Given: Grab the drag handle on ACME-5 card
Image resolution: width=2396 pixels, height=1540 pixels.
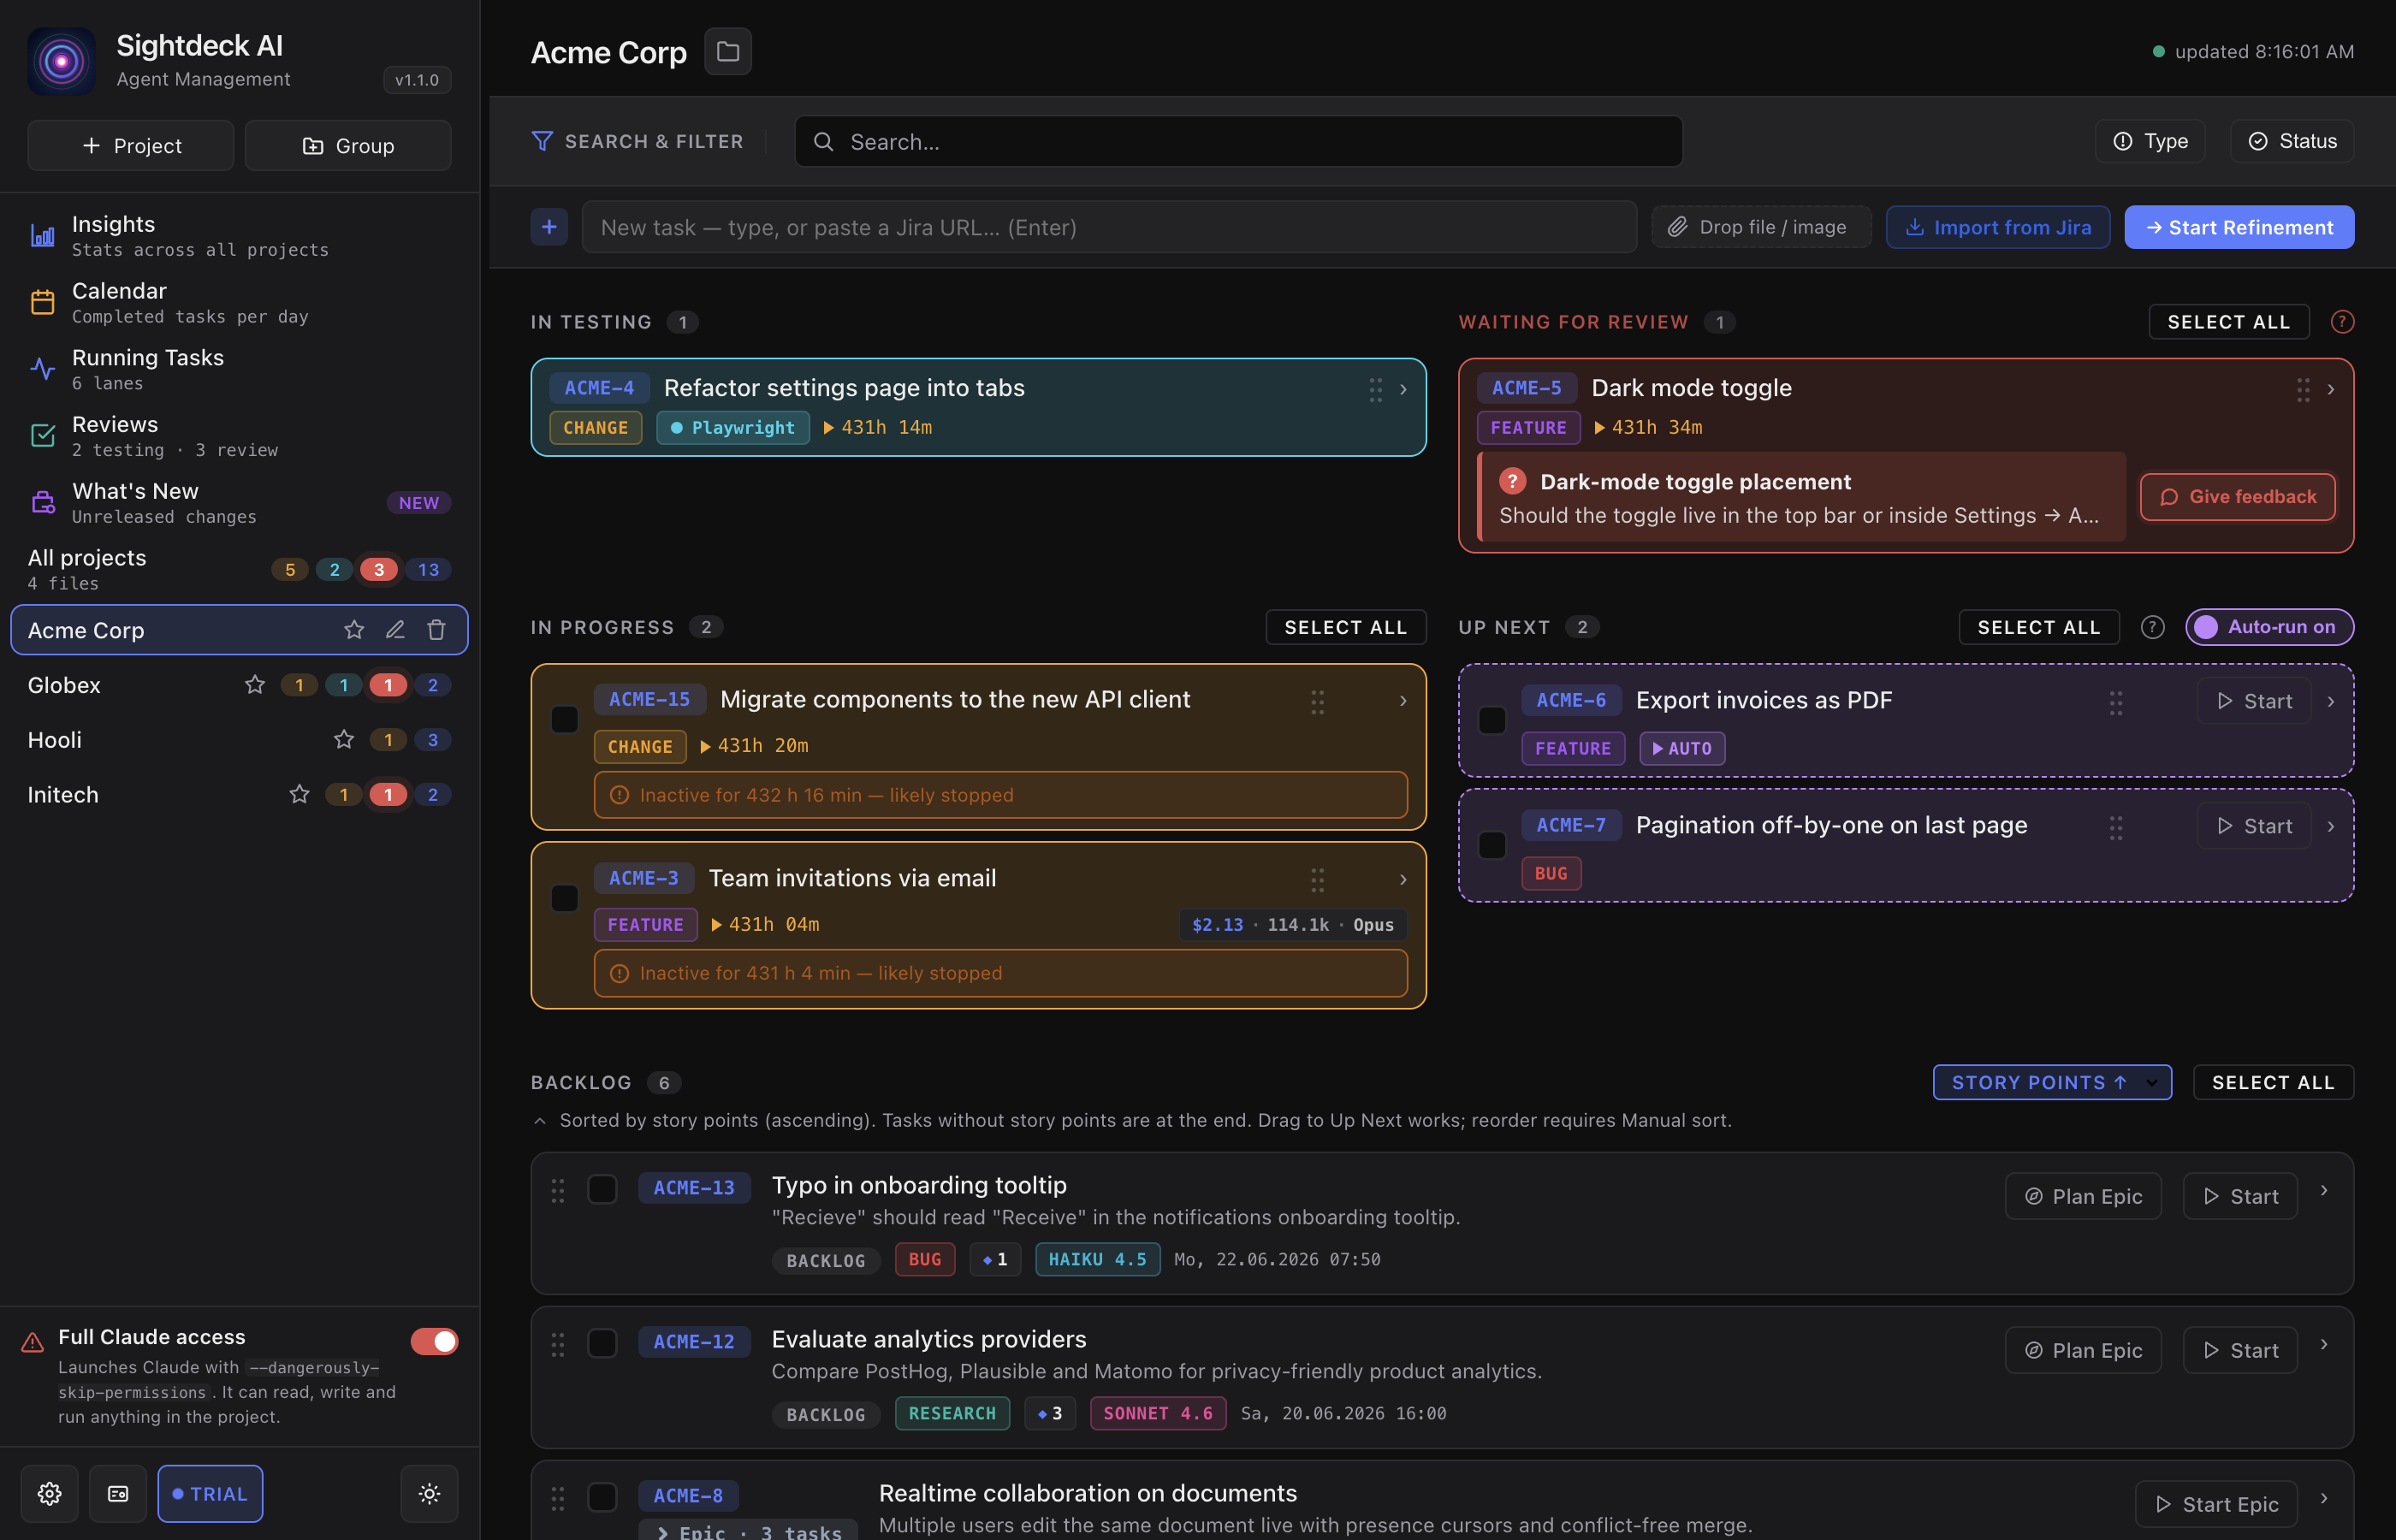Looking at the screenshot, I should [x=2303, y=390].
